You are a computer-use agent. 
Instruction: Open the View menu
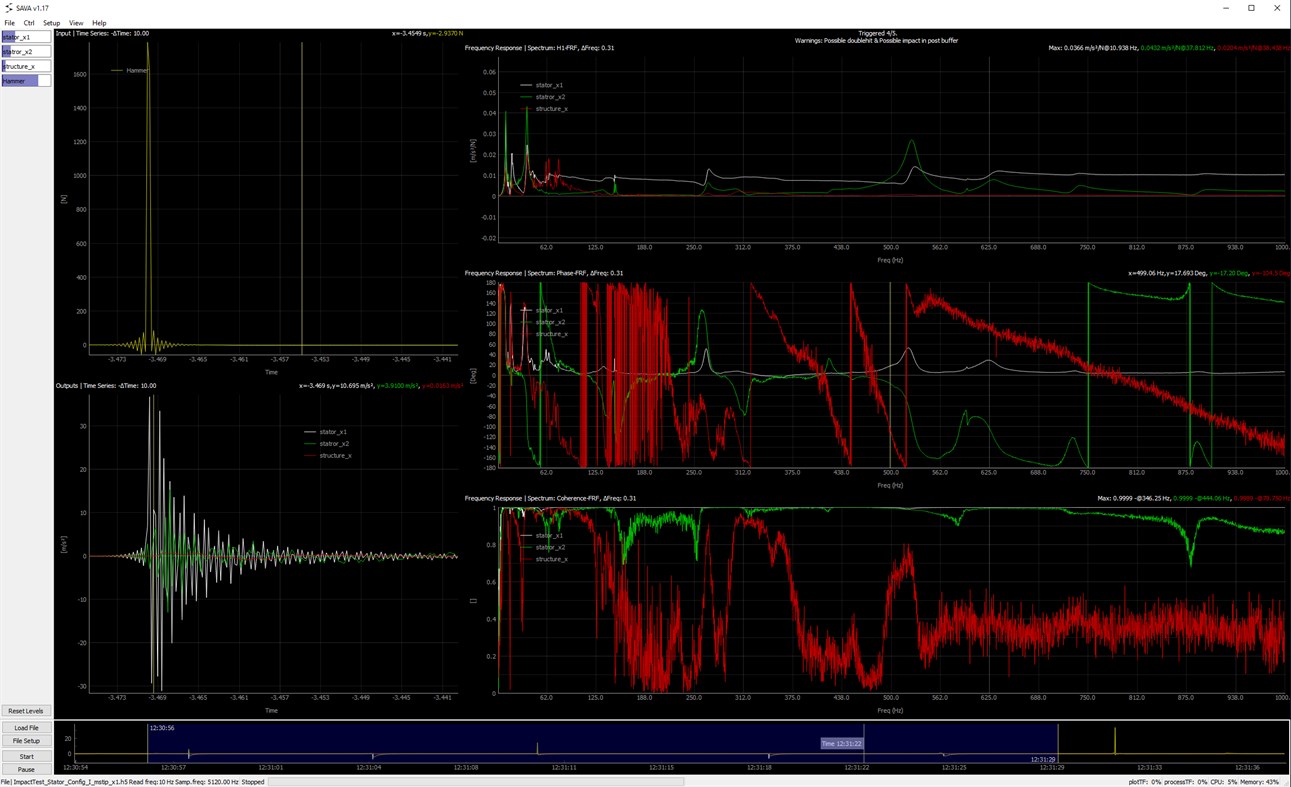click(76, 23)
